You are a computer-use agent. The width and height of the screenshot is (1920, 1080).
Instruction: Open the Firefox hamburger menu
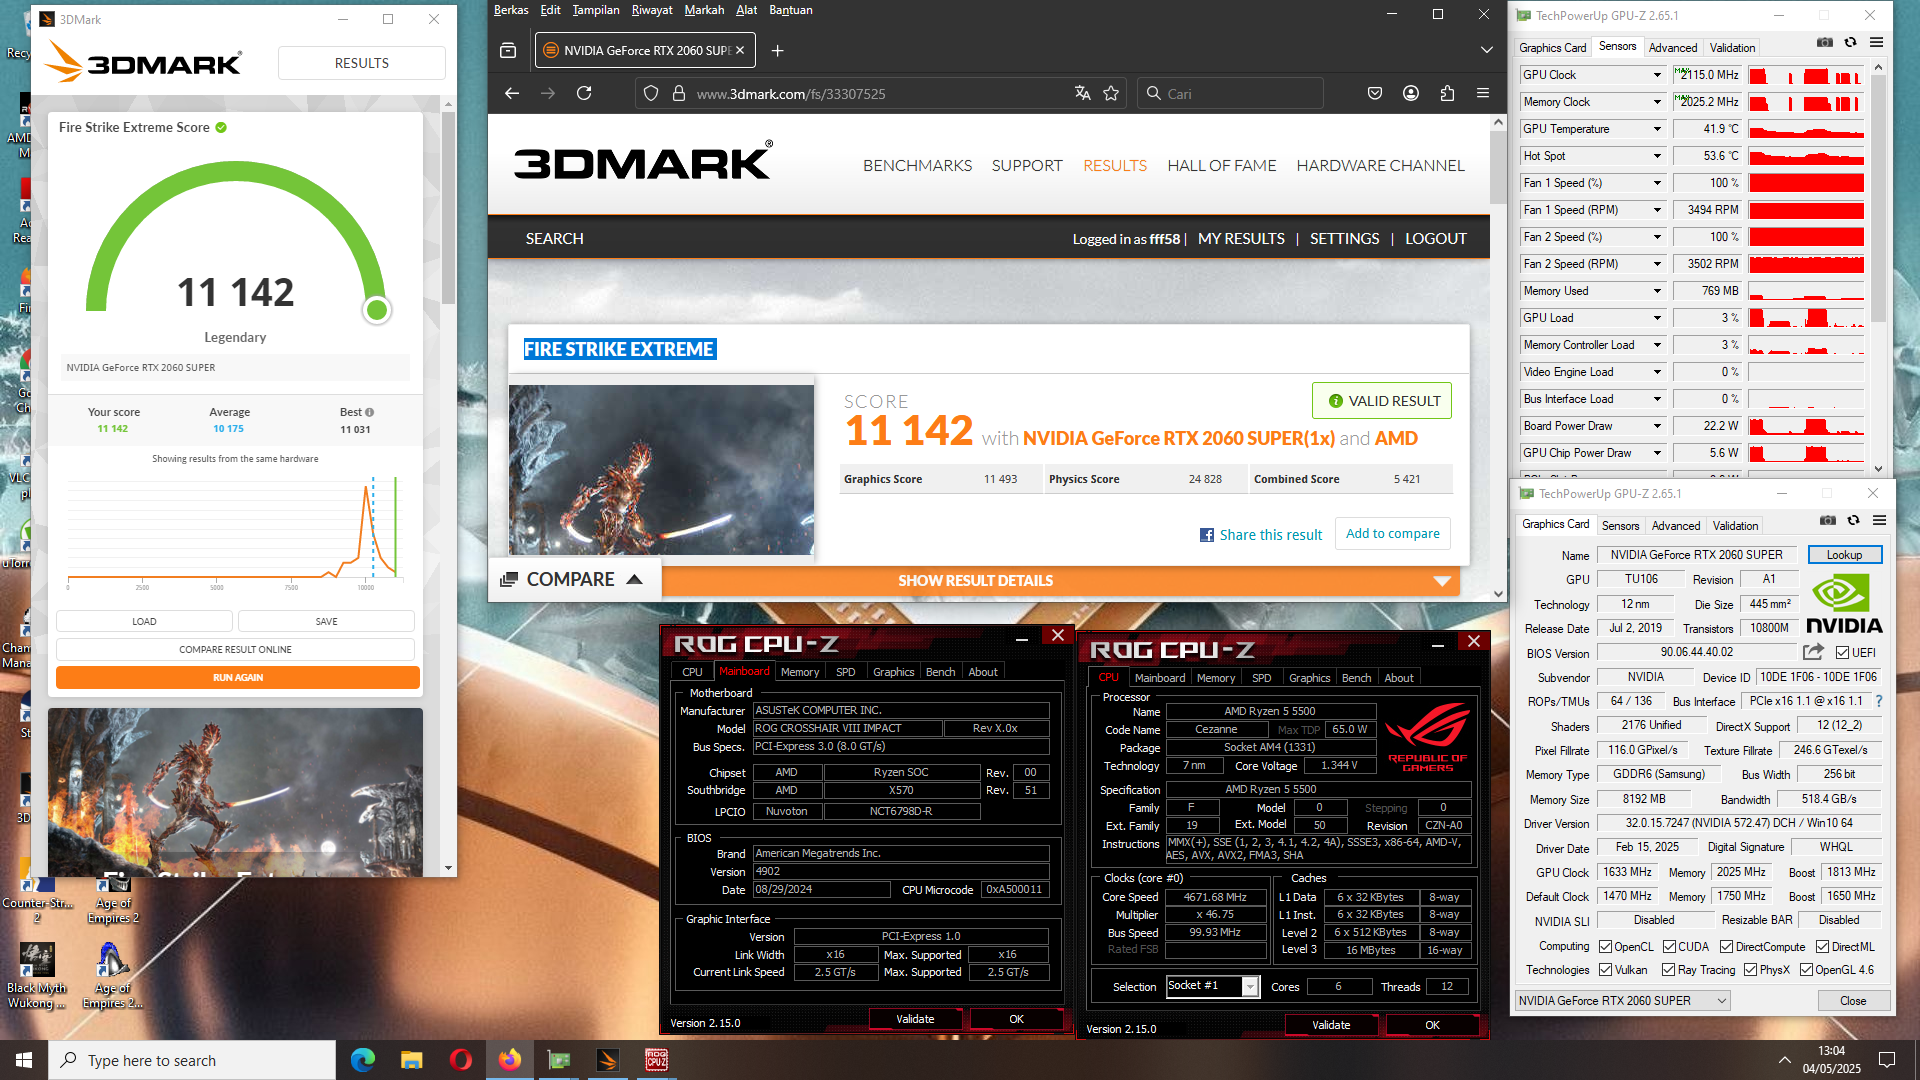point(1483,93)
